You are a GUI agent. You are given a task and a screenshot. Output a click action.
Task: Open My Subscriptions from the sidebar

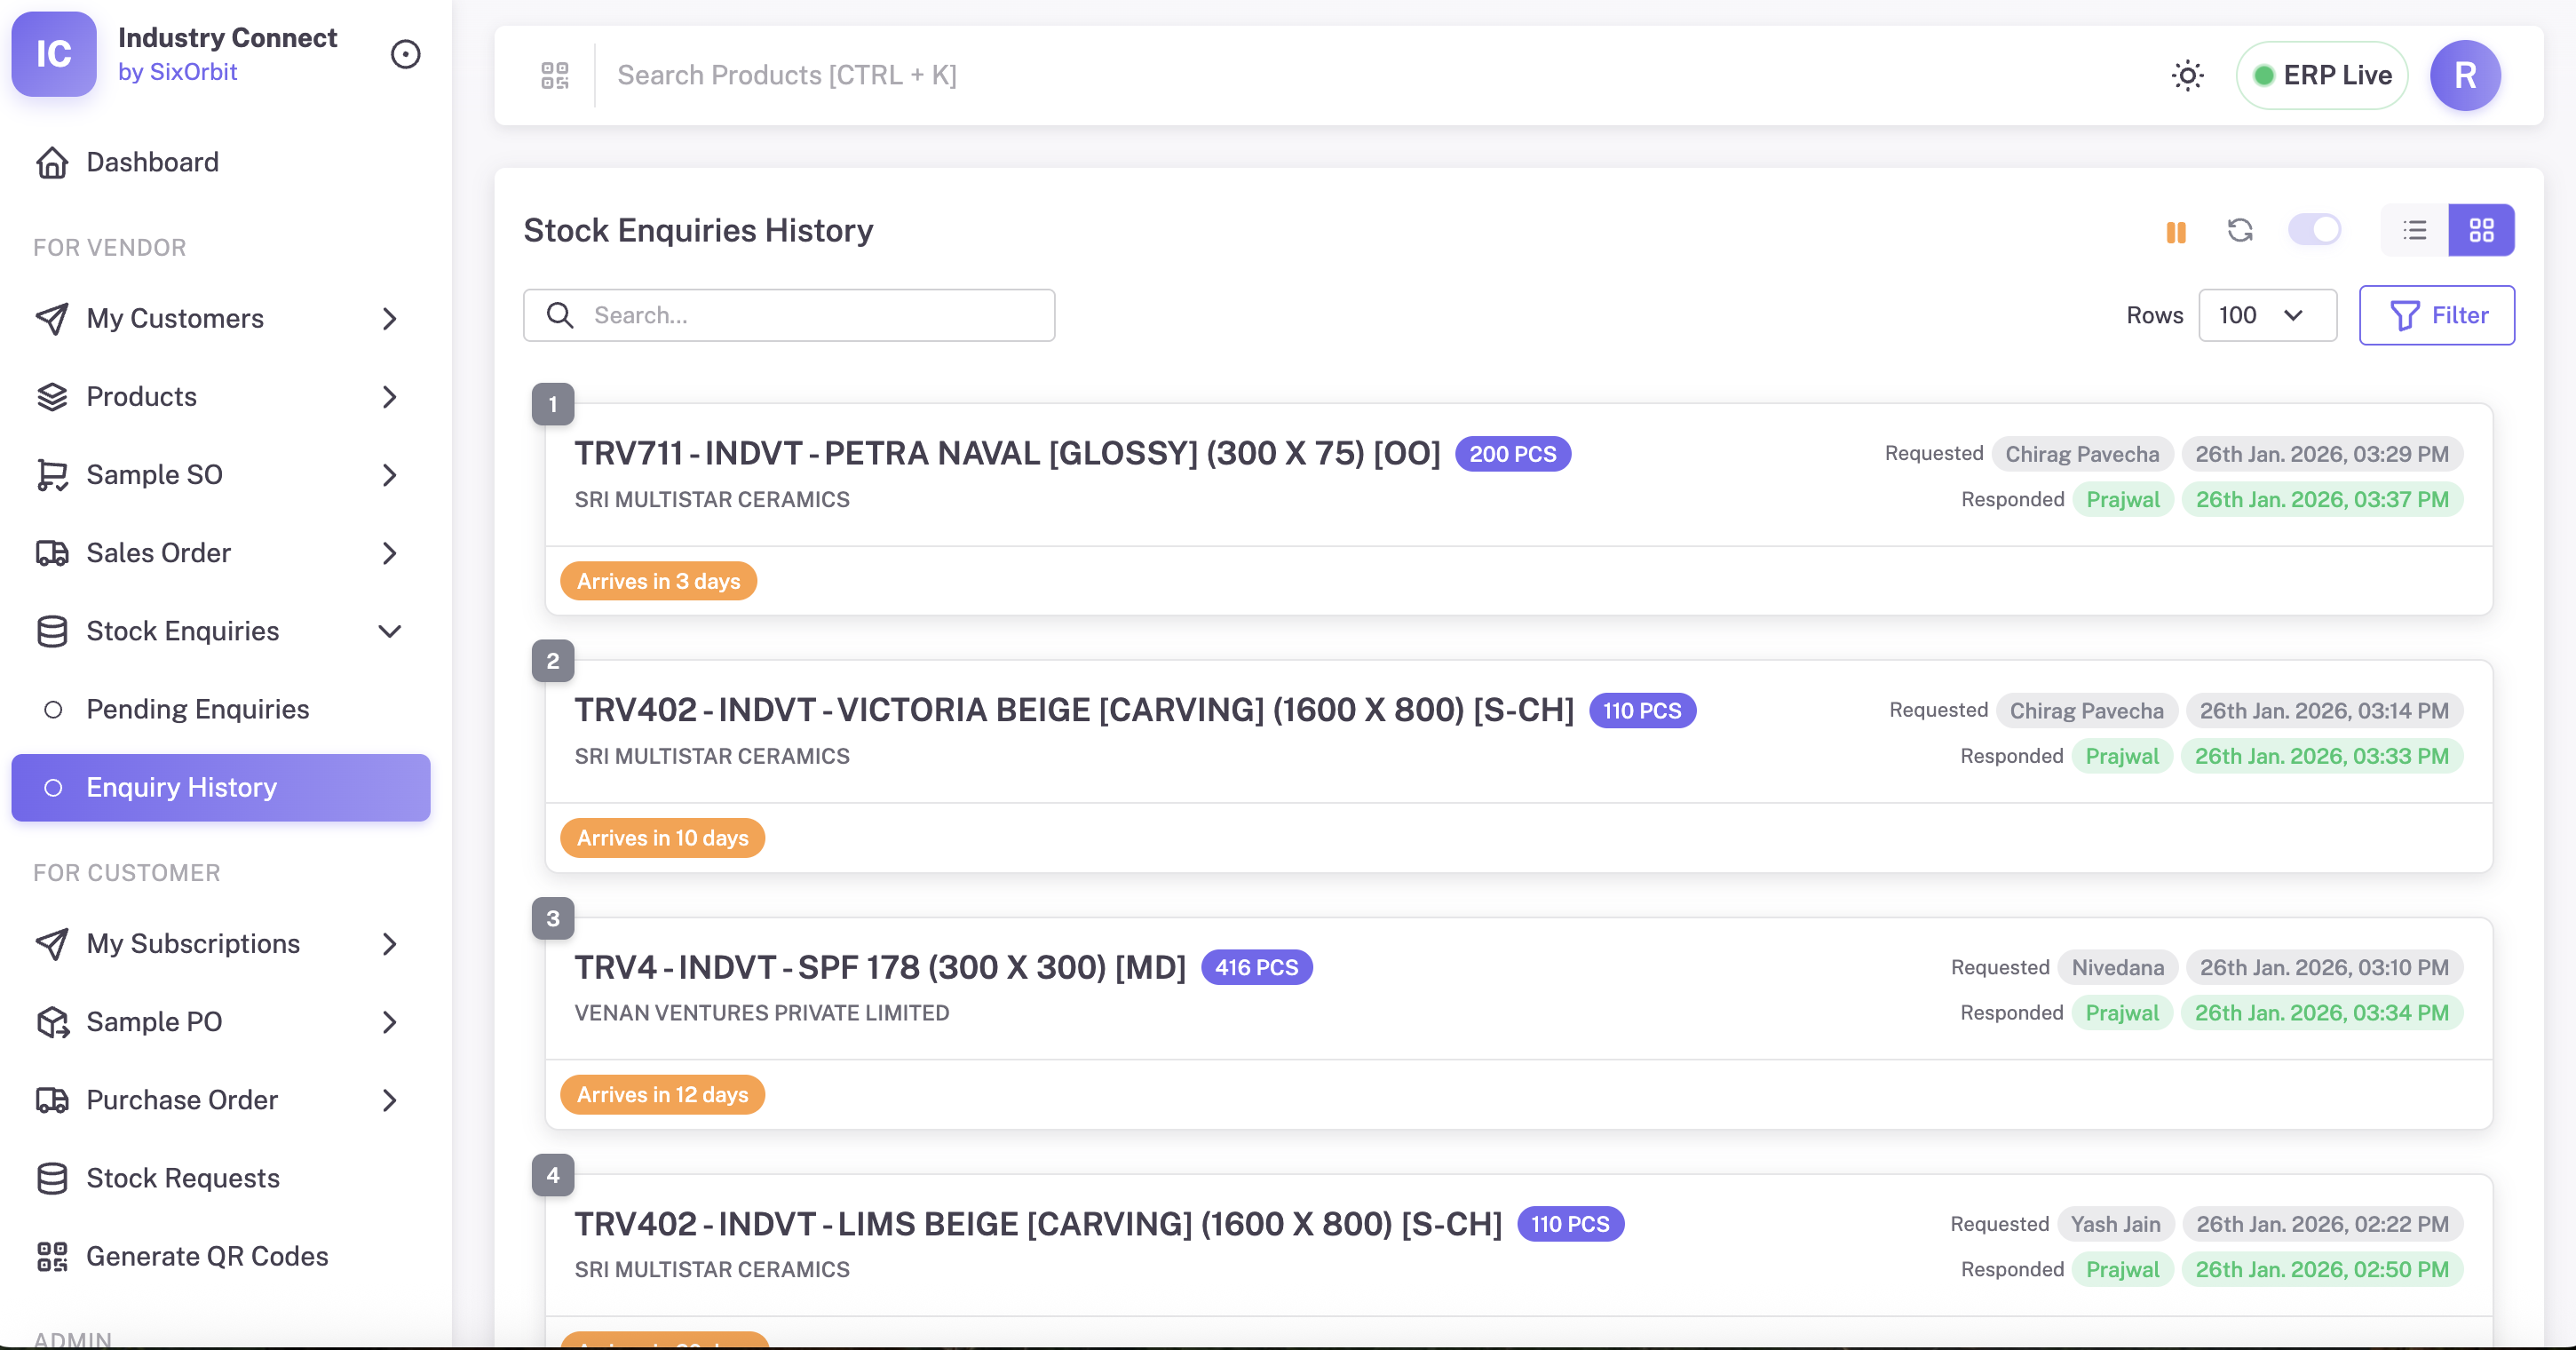point(192,943)
